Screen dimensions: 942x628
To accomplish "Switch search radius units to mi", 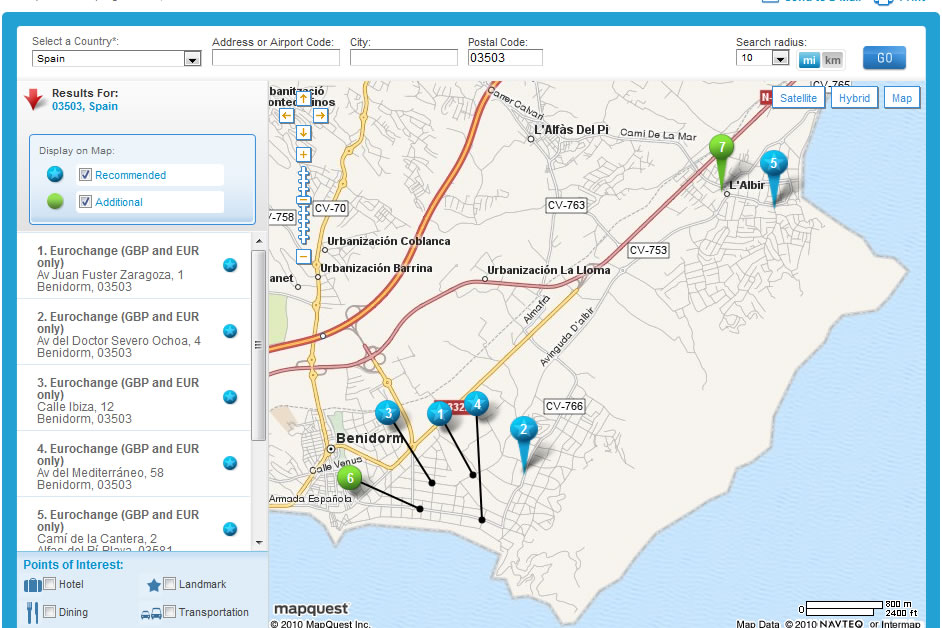I will point(809,60).
